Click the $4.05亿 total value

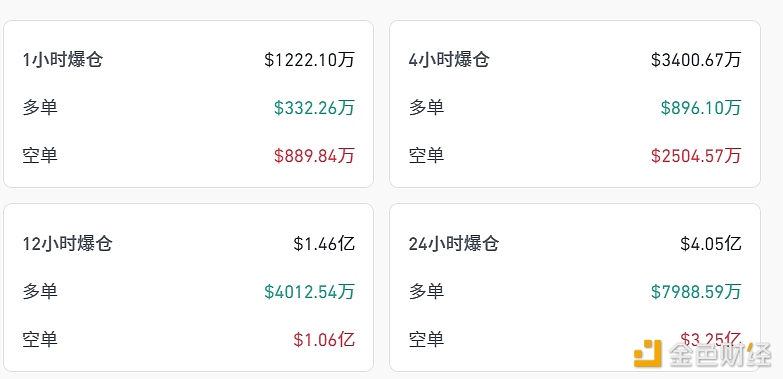click(x=711, y=244)
